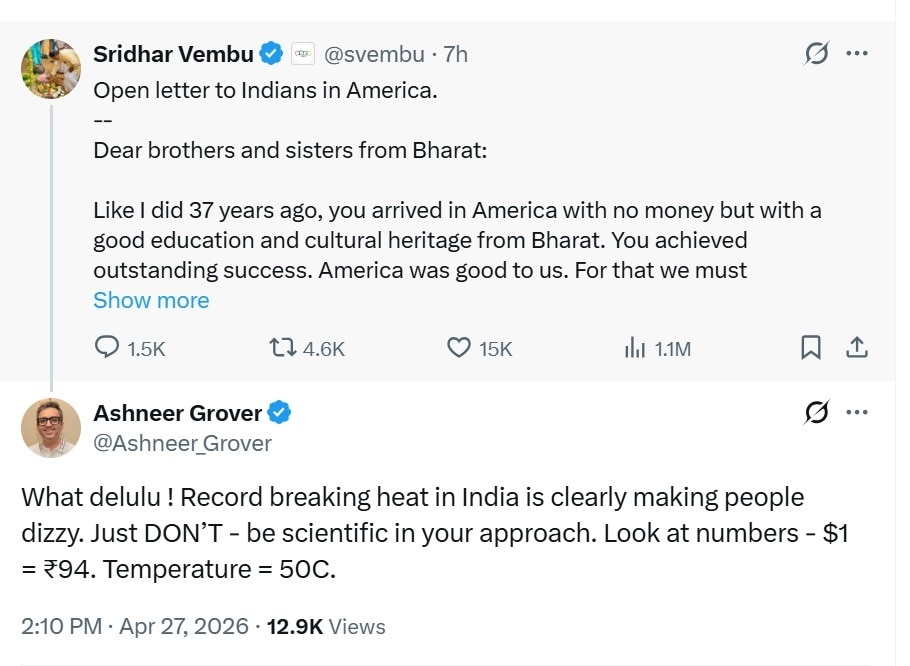Viewport: 910px width, 666px height.
Task: Click the affiliation badge beside Sridhar Vembu
Action: click(x=303, y=54)
